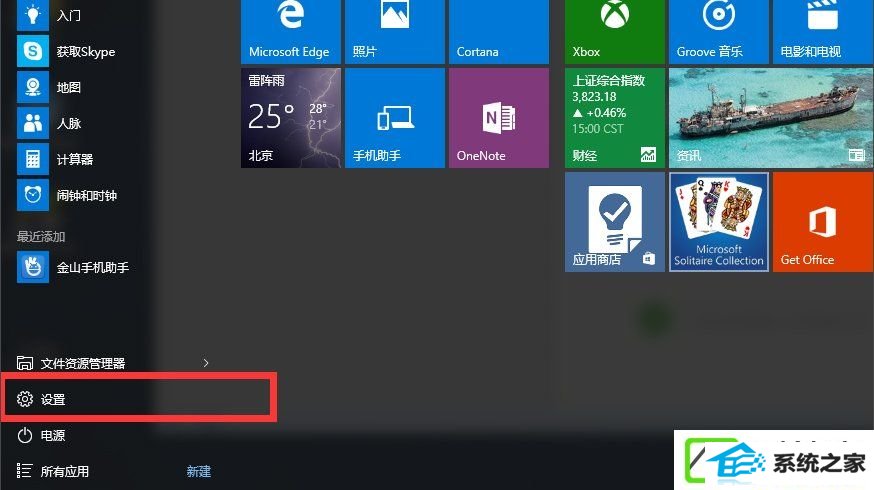This screenshot has width=874, height=490.
Task: Launch the Xbox tile
Action: click(x=615, y=32)
